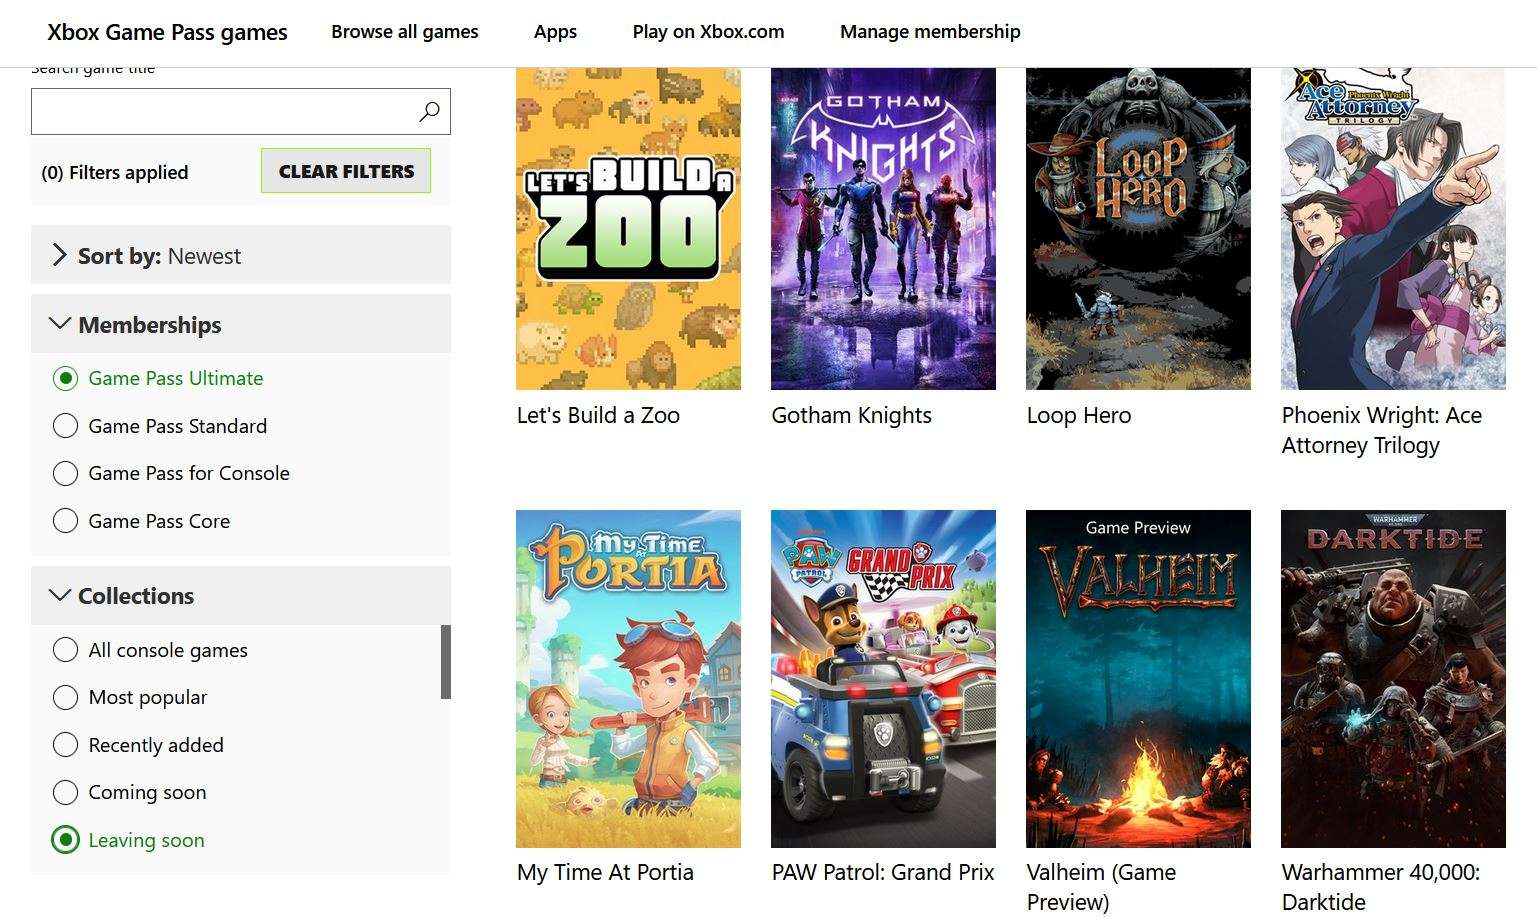The image size is (1537, 917).
Task: Open the Apps menu item
Action: pos(555,31)
